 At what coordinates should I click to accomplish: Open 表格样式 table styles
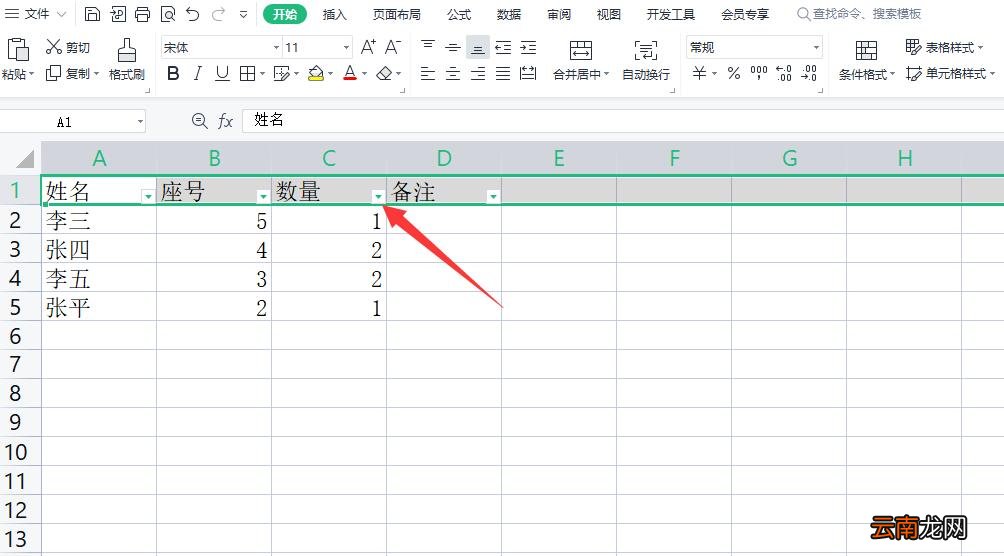coord(944,47)
